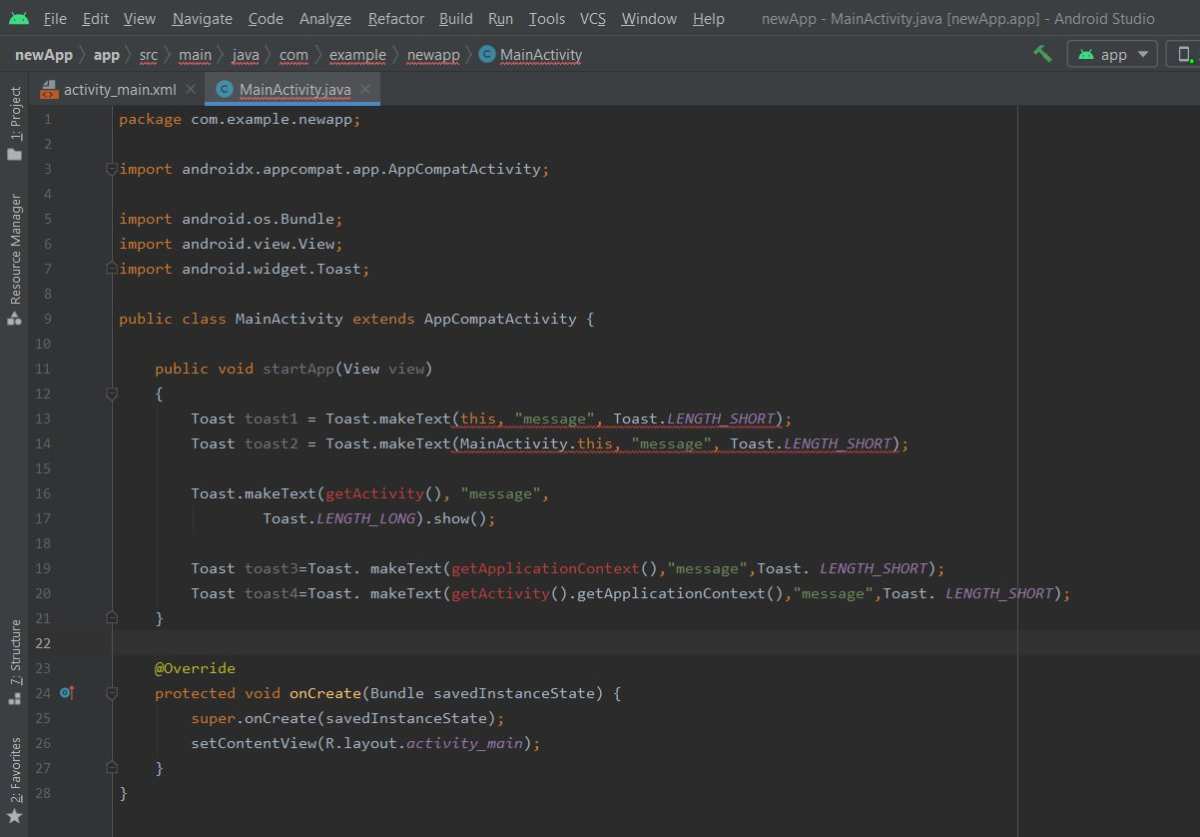The image size is (1200, 837).
Task: Open the Resource Manager panel
Action: [x=15, y=260]
